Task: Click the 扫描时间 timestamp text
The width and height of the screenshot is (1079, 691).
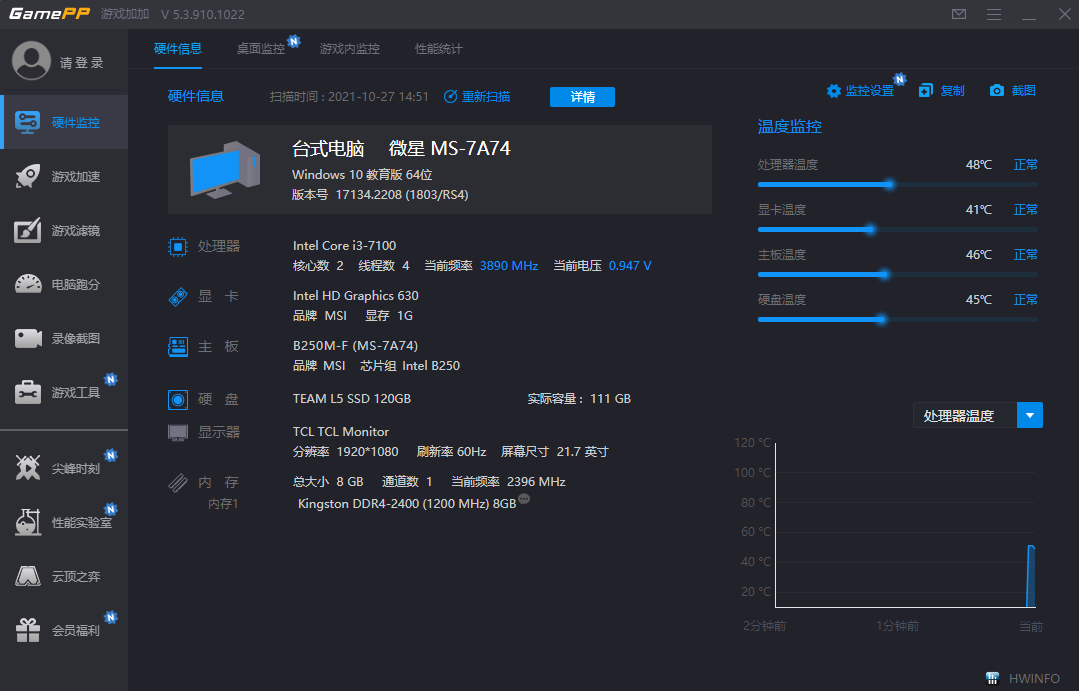Action: [x=349, y=96]
